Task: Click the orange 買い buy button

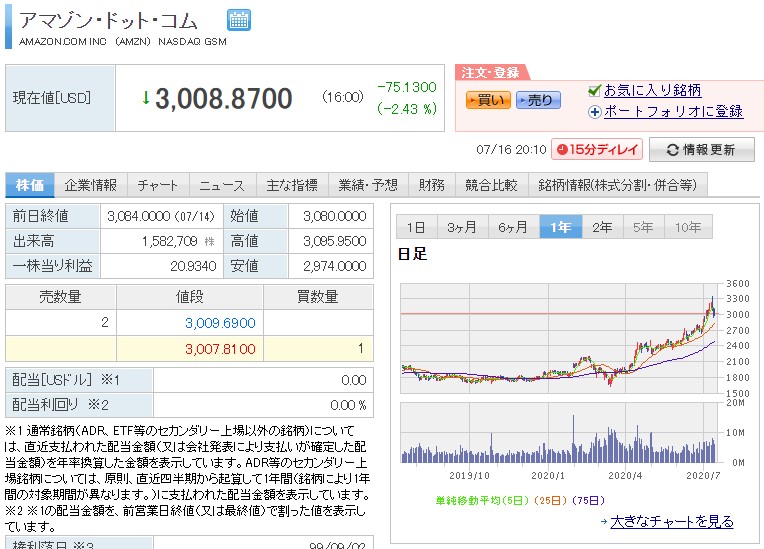Action: coord(488,100)
